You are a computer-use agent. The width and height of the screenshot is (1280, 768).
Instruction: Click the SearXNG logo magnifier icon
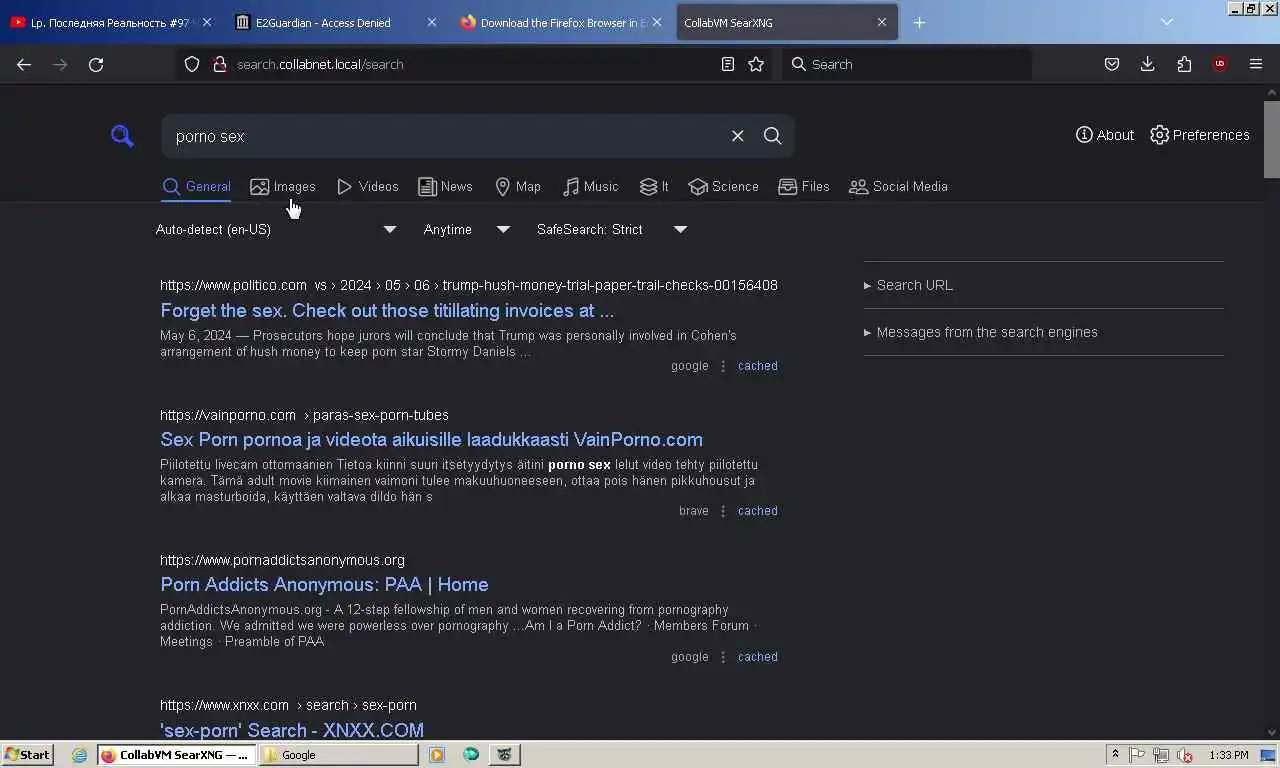tap(122, 136)
